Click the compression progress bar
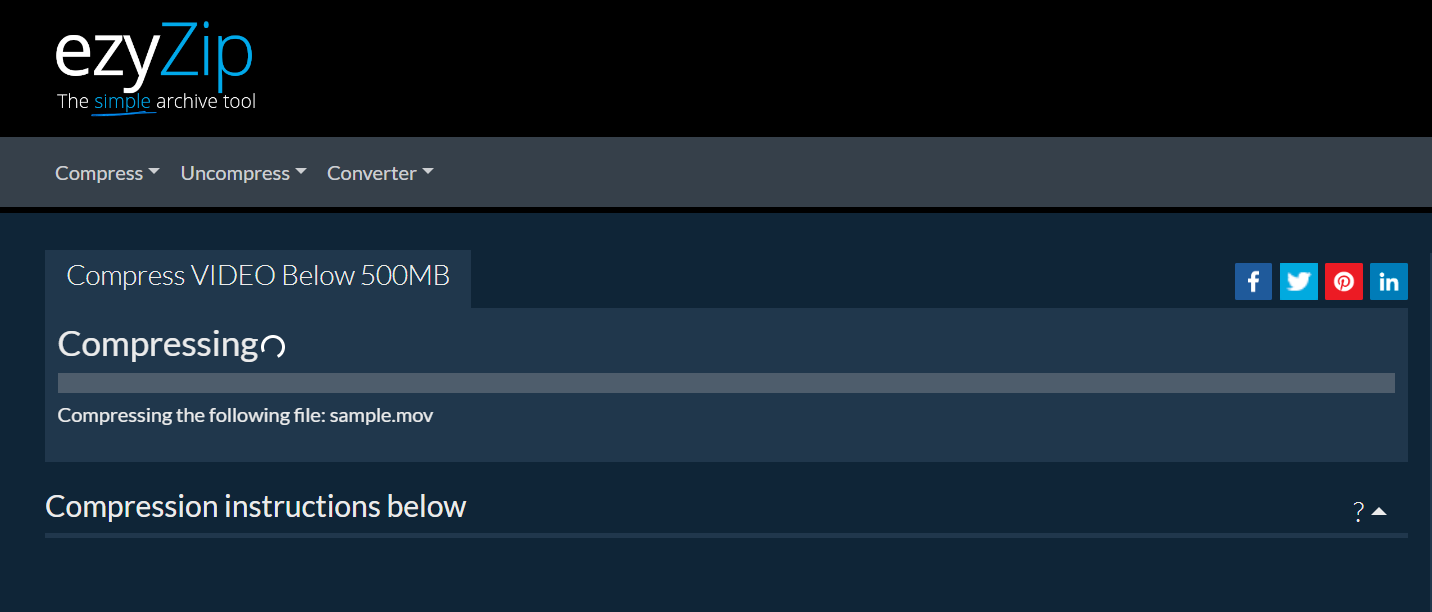 (726, 383)
